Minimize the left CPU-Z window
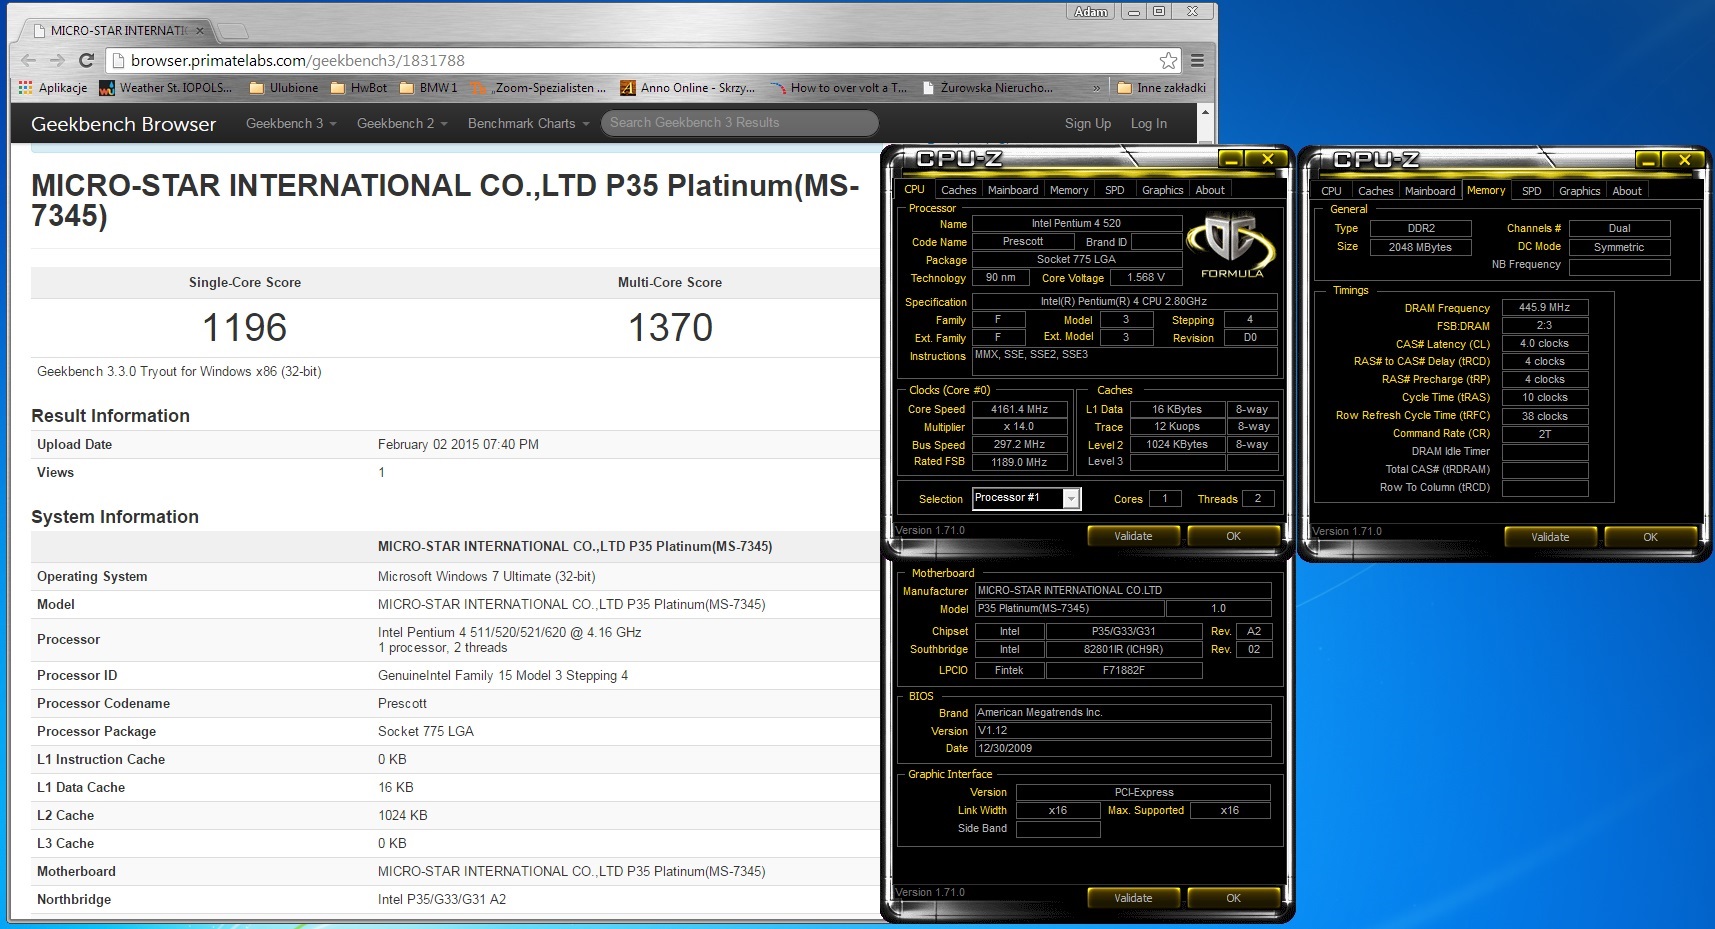 (1231, 159)
